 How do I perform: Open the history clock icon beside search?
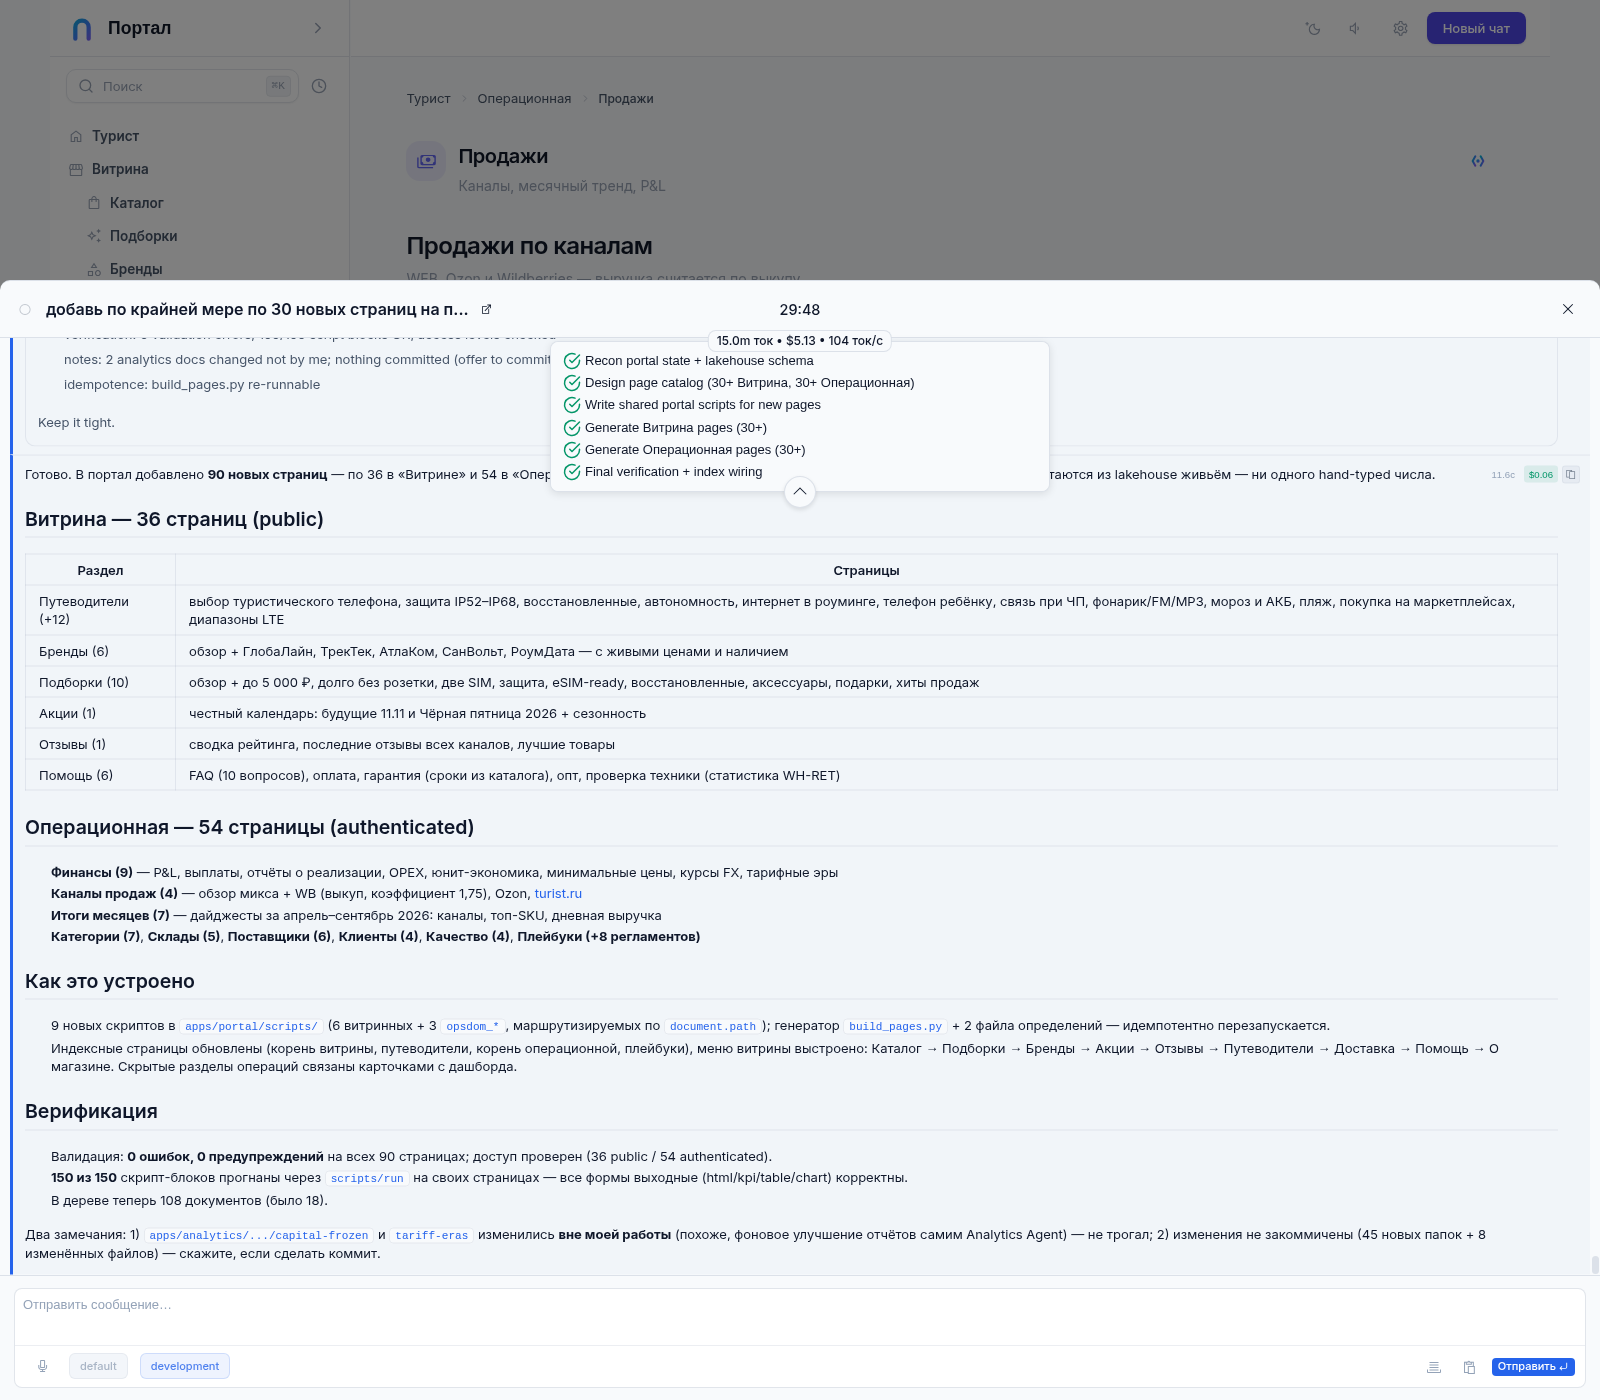(319, 86)
